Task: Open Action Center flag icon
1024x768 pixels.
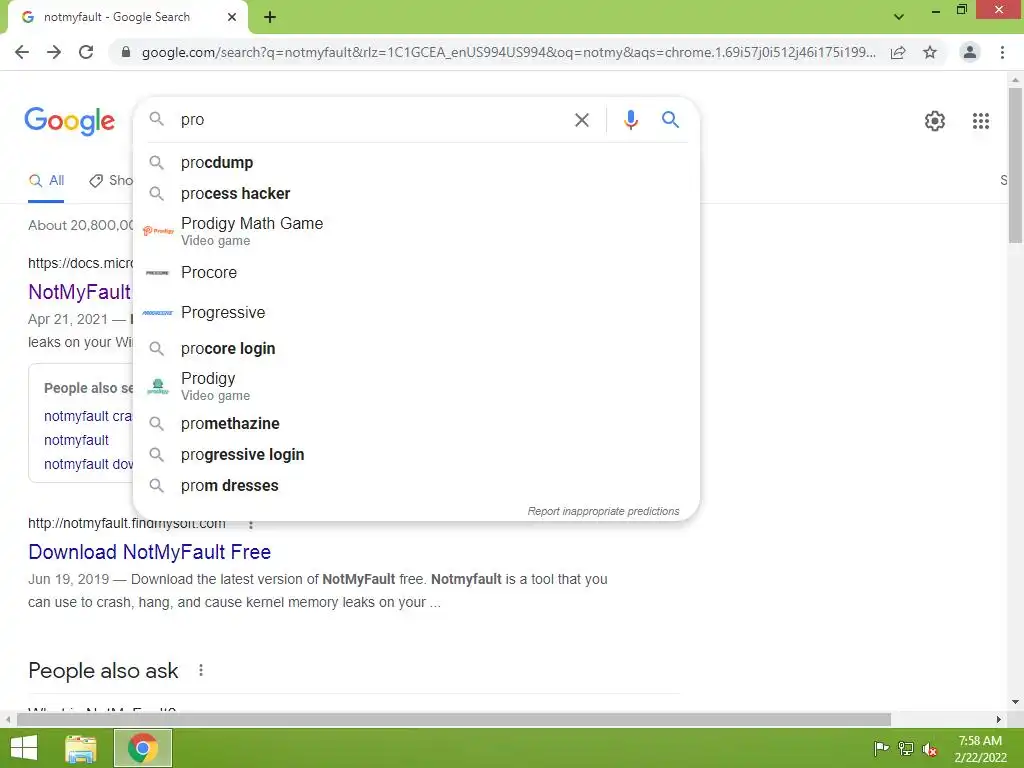Action: point(880,748)
